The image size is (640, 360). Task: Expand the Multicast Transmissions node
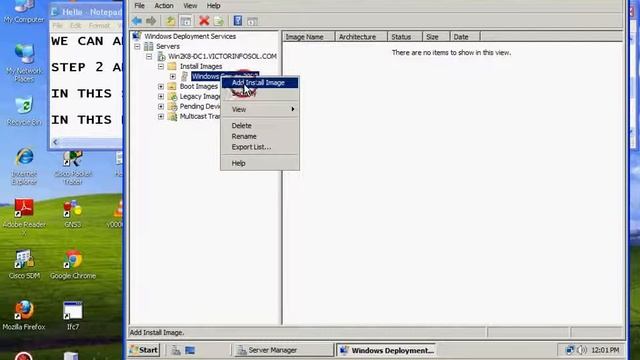point(161,116)
